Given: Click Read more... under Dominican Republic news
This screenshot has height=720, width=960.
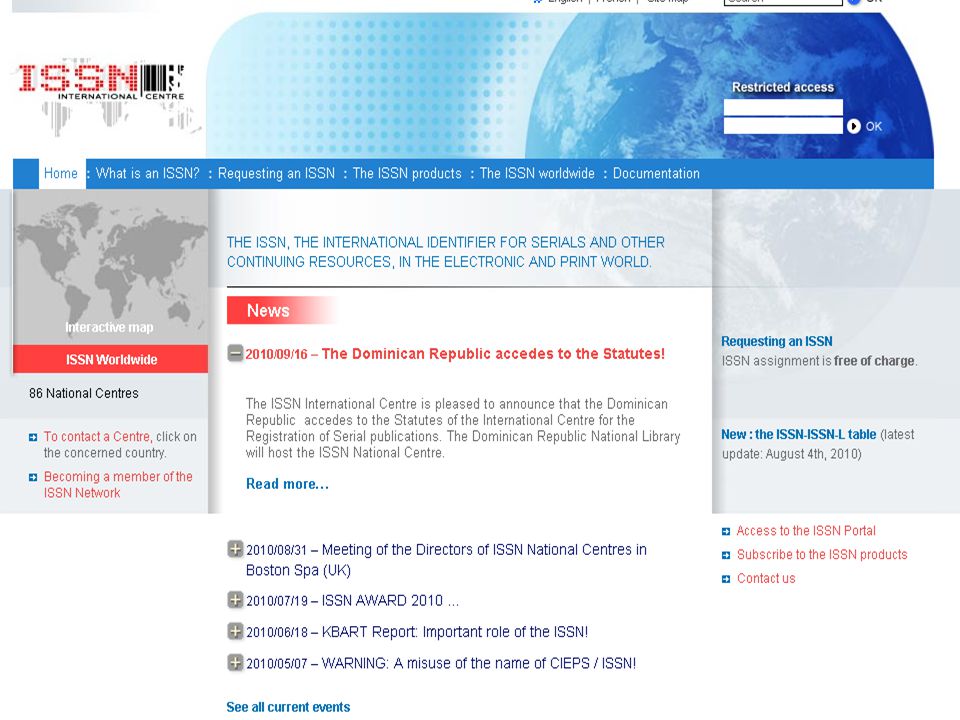Looking at the screenshot, I should pyautogui.click(x=287, y=484).
